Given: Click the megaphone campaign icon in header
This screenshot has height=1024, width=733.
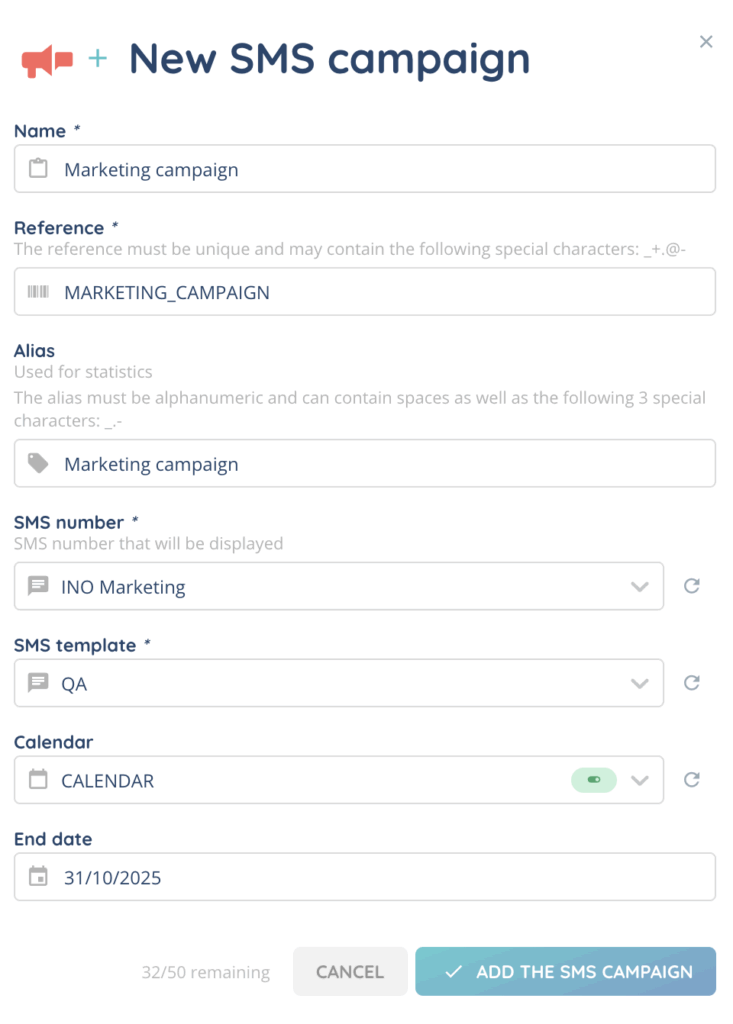Looking at the screenshot, I should click(48, 61).
